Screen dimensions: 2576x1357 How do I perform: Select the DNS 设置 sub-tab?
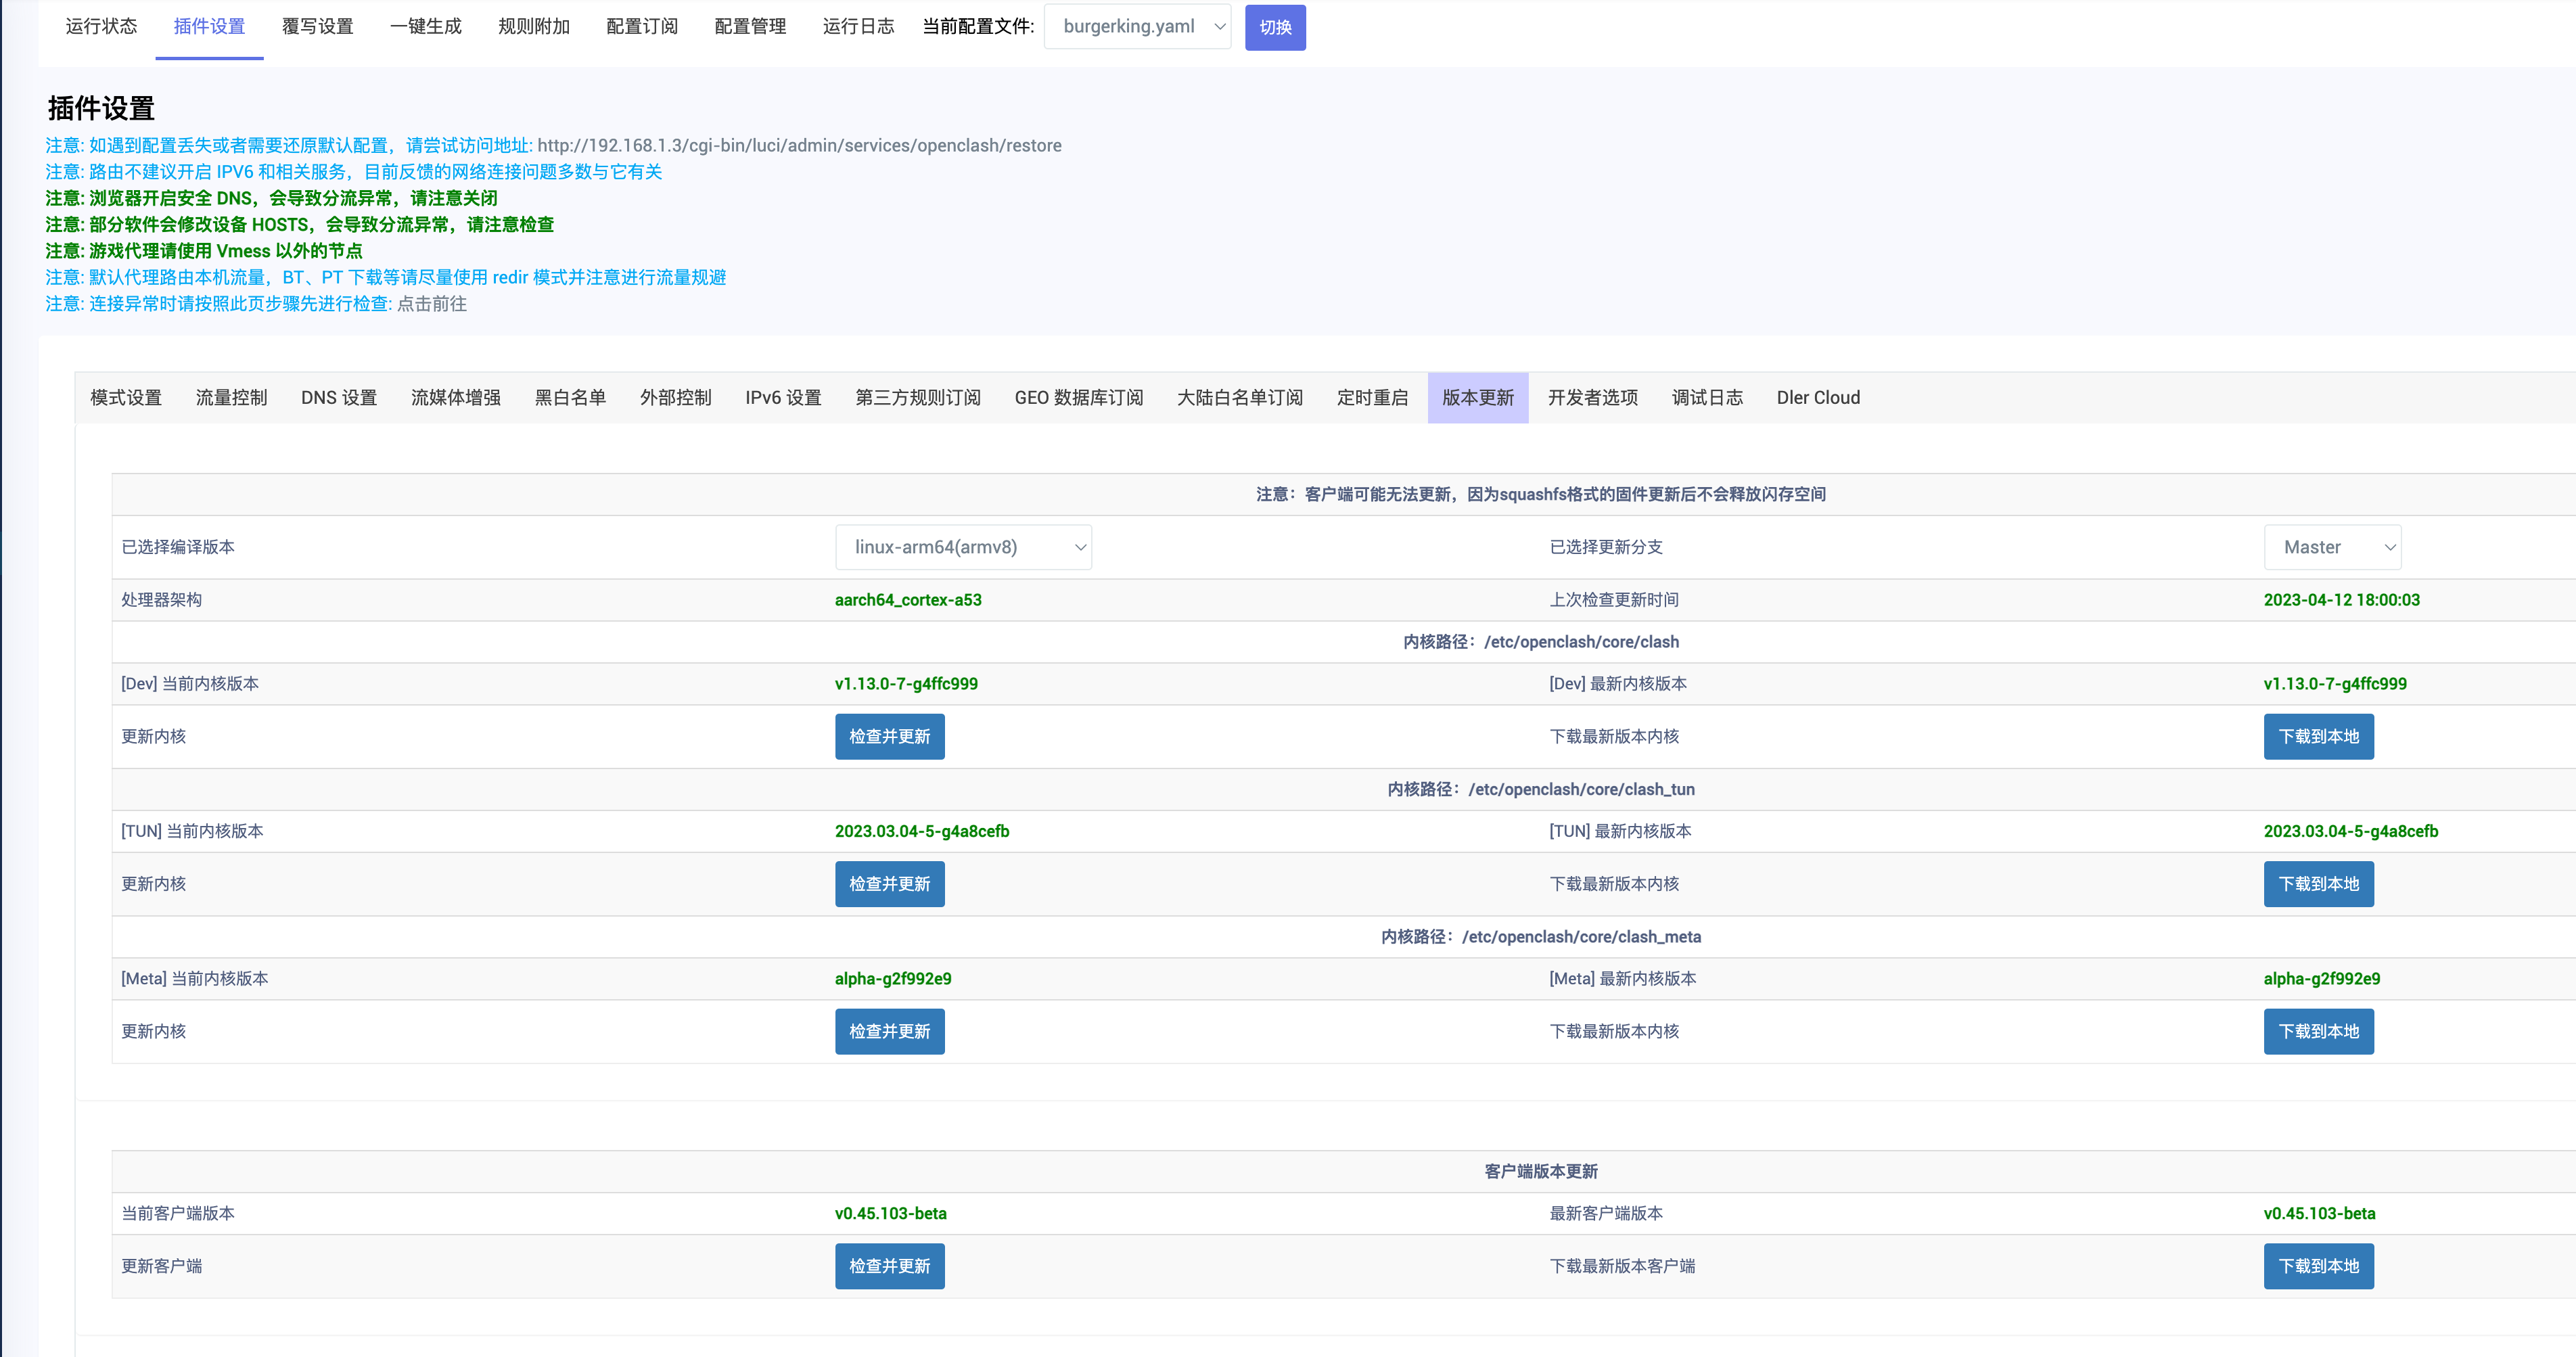338,398
